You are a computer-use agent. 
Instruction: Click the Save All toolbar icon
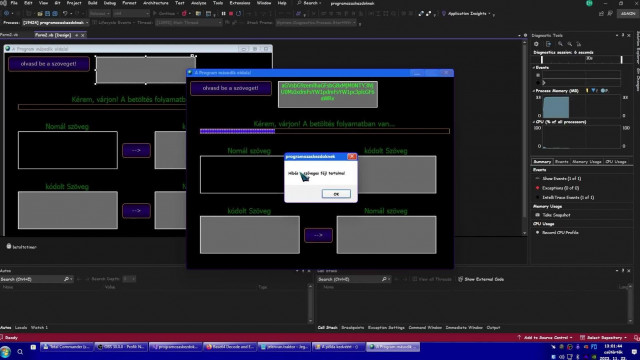pyautogui.click(x=54, y=13)
